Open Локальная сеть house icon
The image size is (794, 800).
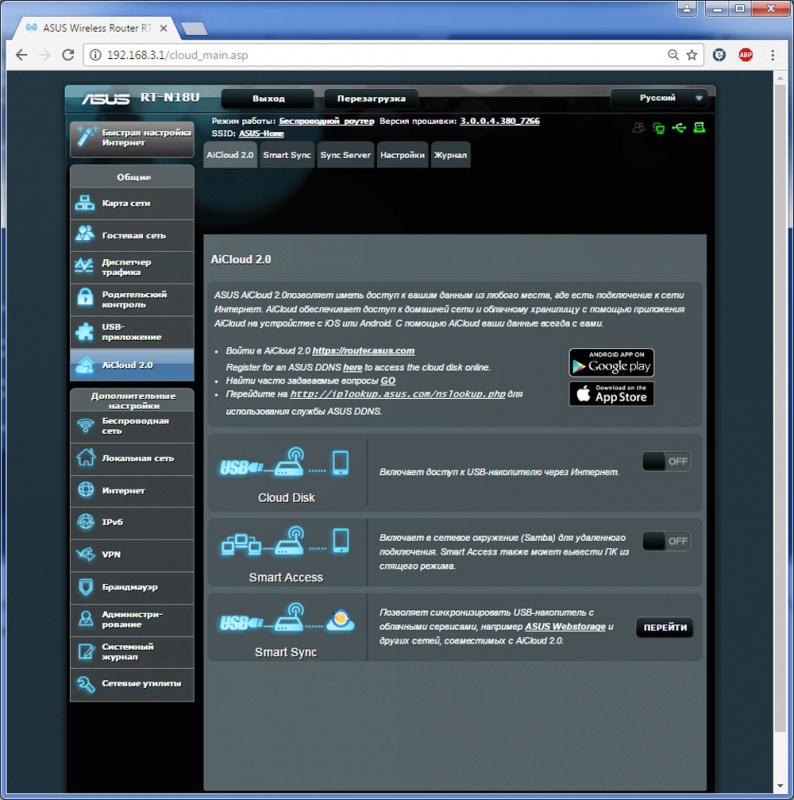click(x=85, y=457)
